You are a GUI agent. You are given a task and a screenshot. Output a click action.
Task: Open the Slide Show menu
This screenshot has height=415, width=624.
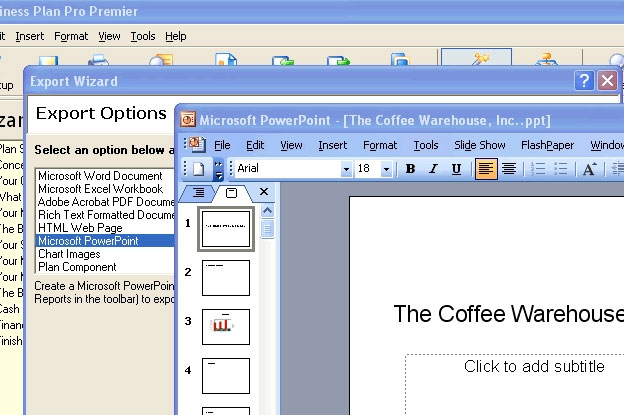(x=479, y=145)
